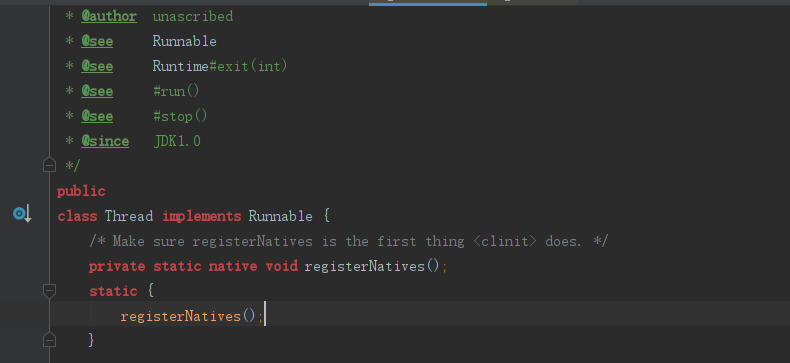Screen dimensions: 790x363
Task: Click the word unascribed after @author
Action: [x=192, y=17]
